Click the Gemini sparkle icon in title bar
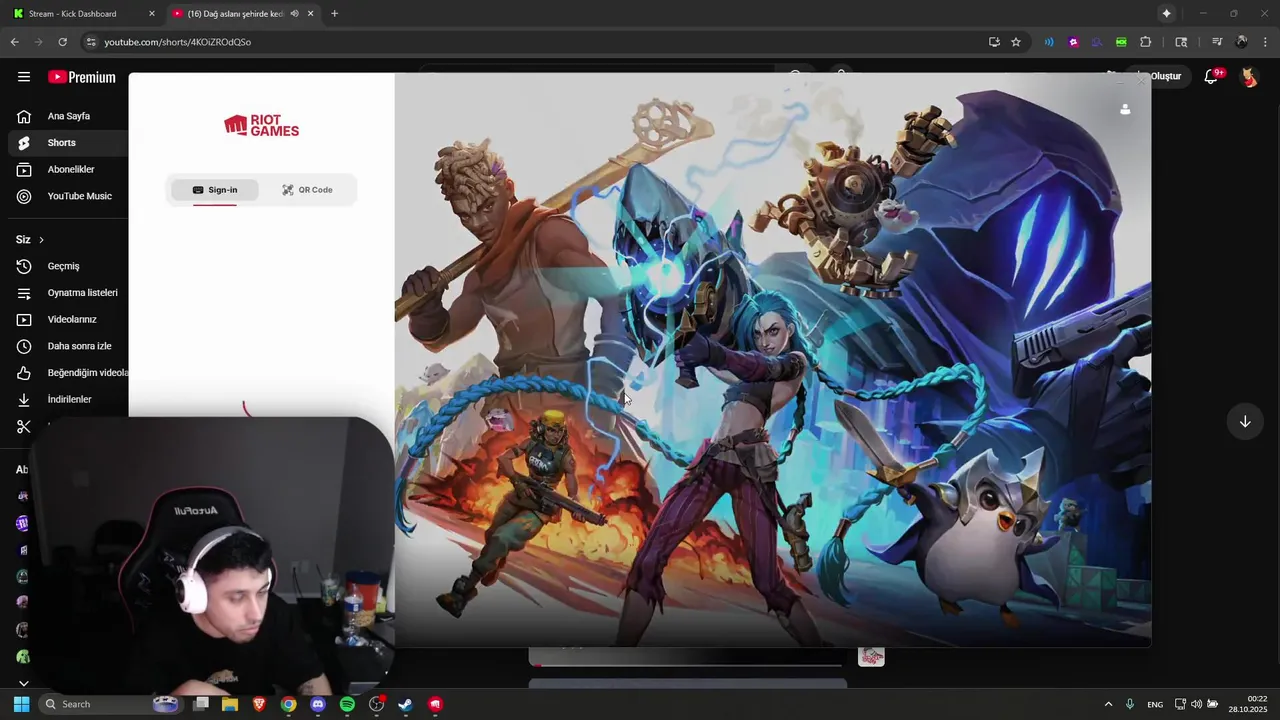Image resolution: width=1280 pixels, height=720 pixels. tap(1166, 14)
